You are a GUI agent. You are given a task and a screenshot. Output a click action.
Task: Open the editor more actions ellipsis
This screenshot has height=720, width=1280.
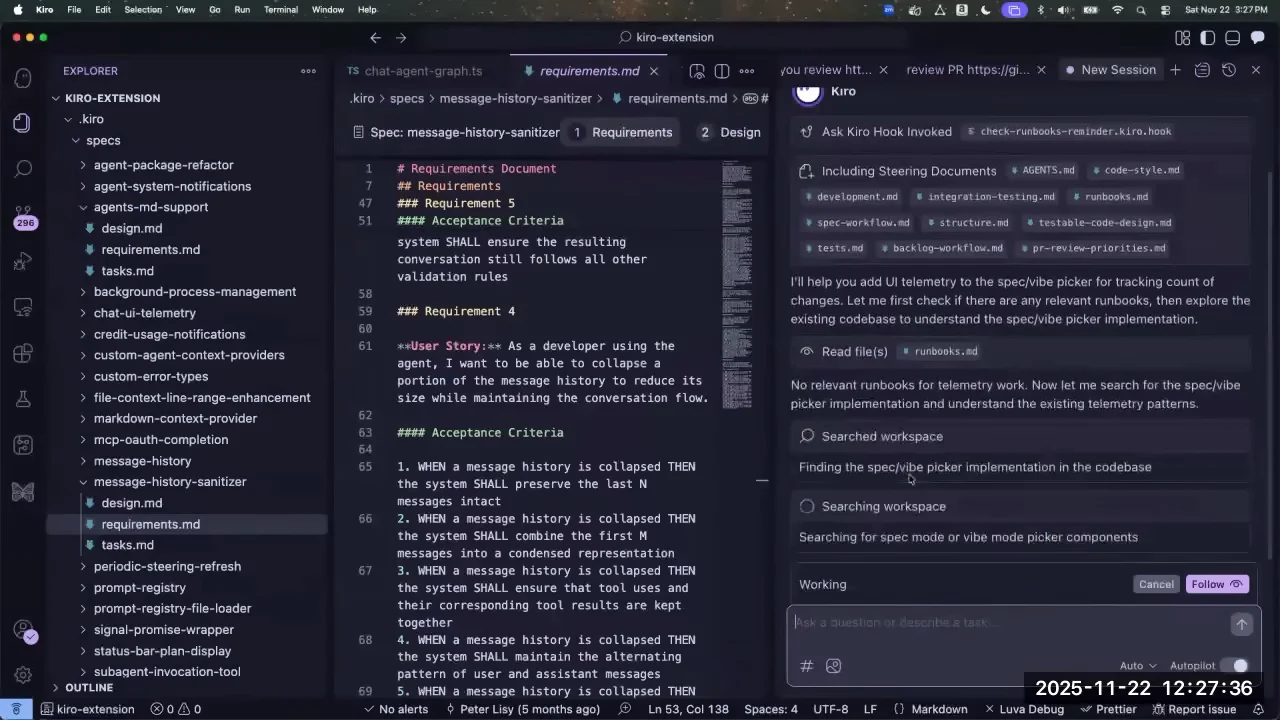pyautogui.click(x=749, y=71)
